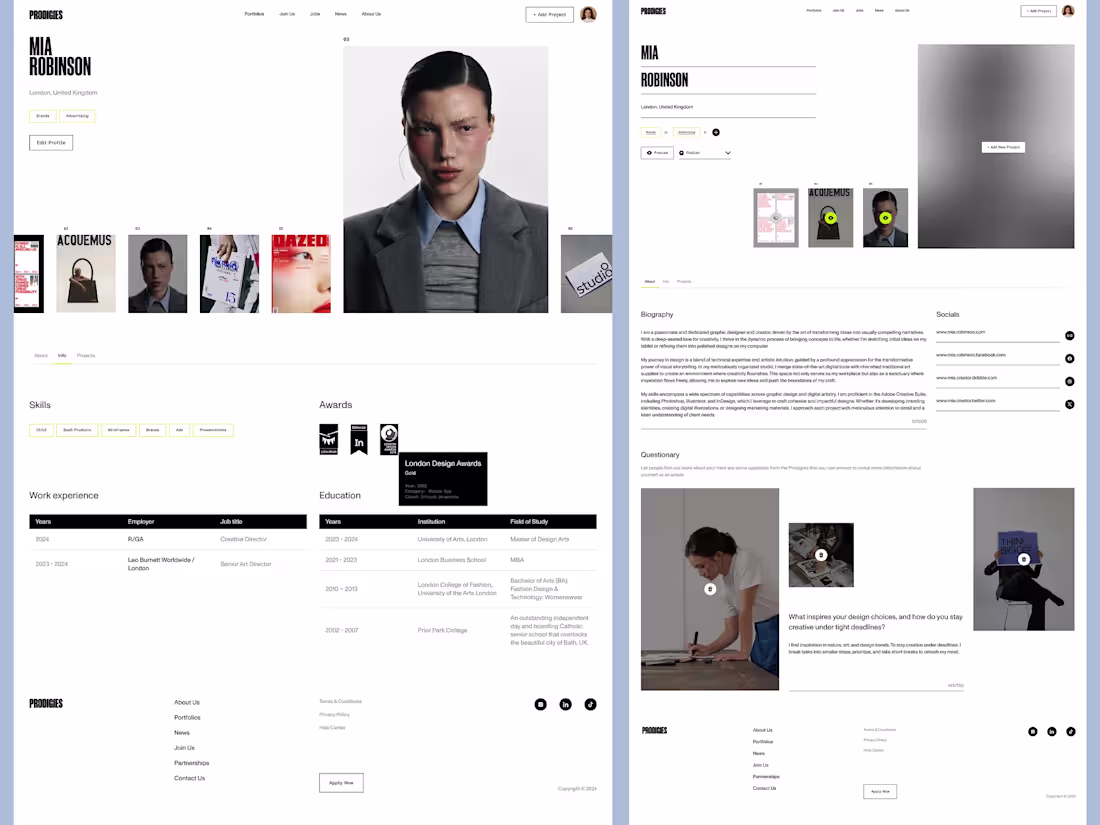
Task: Open Instagram icon in left page footer
Action: (540, 704)
